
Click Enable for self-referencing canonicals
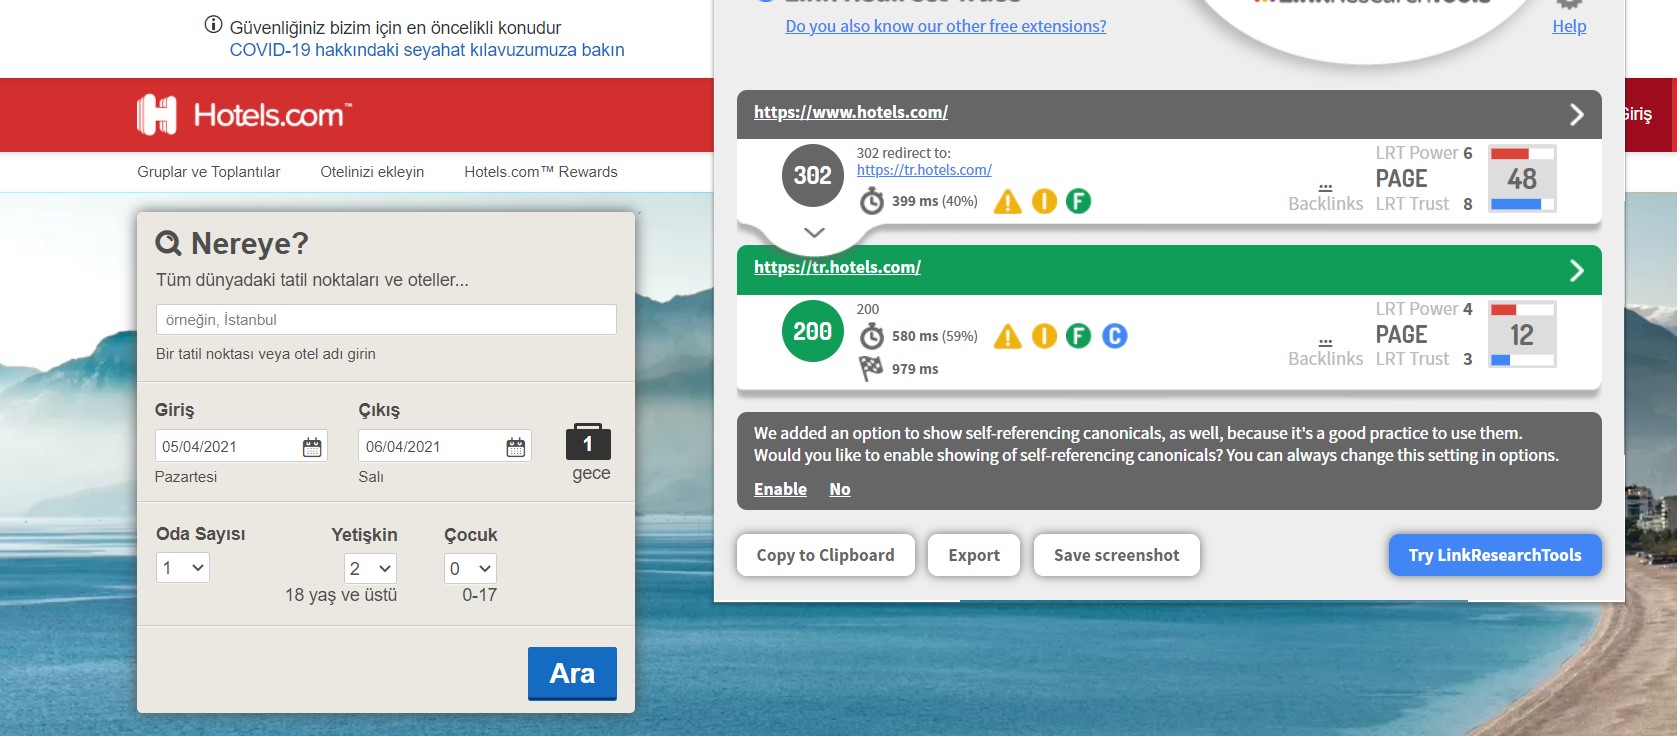coord(780,489)
